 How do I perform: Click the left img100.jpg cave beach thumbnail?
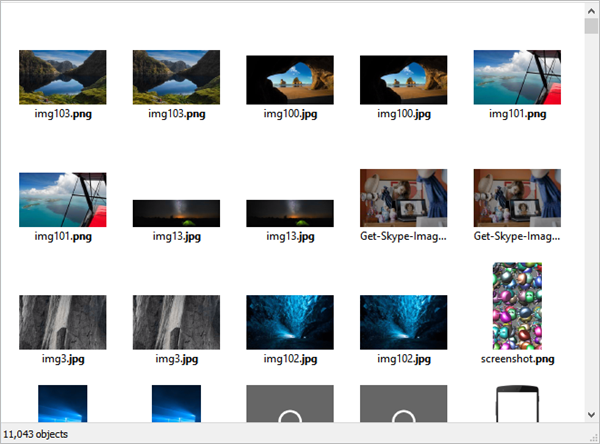[290, 80]
